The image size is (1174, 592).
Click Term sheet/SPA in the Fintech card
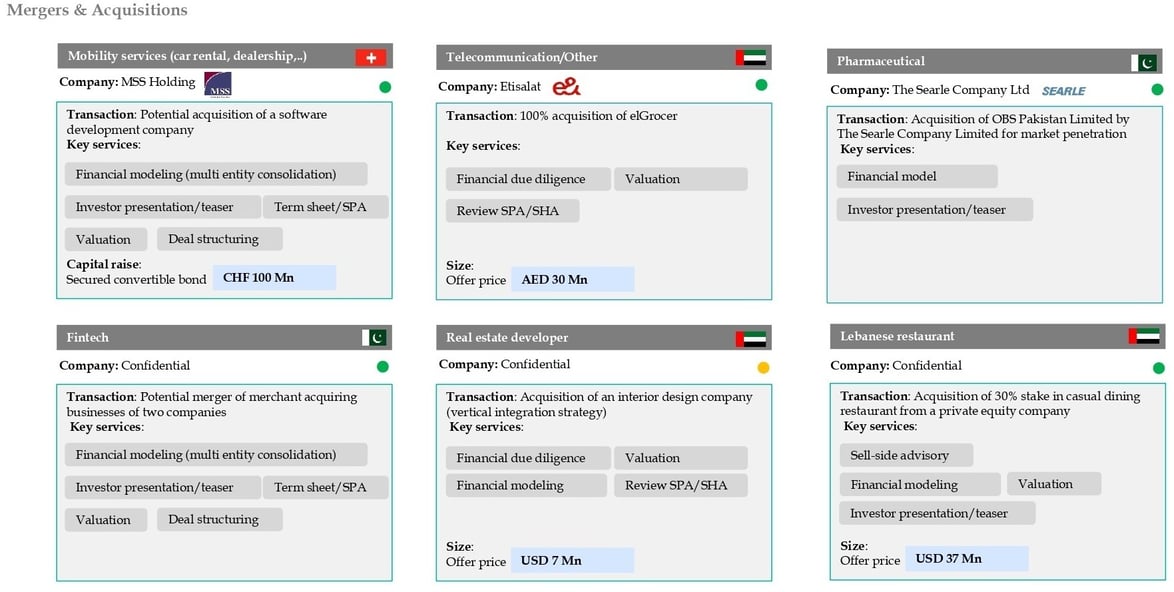[x=326, y=488]
